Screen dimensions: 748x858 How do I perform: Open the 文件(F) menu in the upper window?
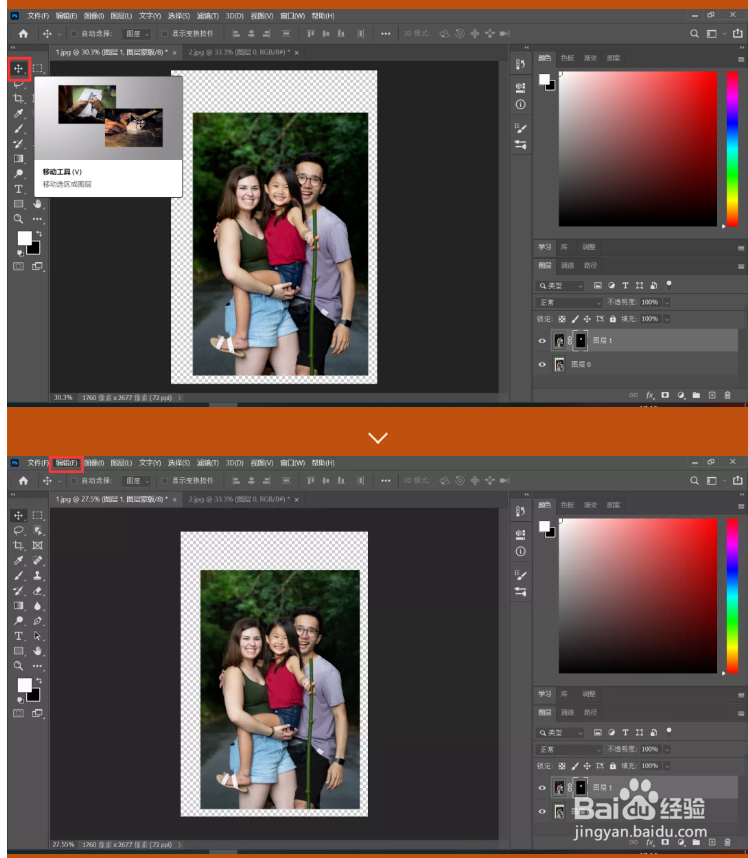click(38, 16)
